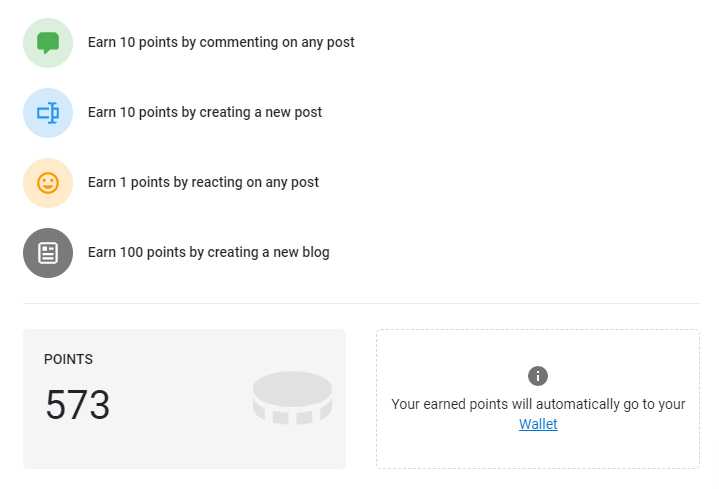Select the reacting on any post reward text
This screenshot has height=489, width=719.
203,183
